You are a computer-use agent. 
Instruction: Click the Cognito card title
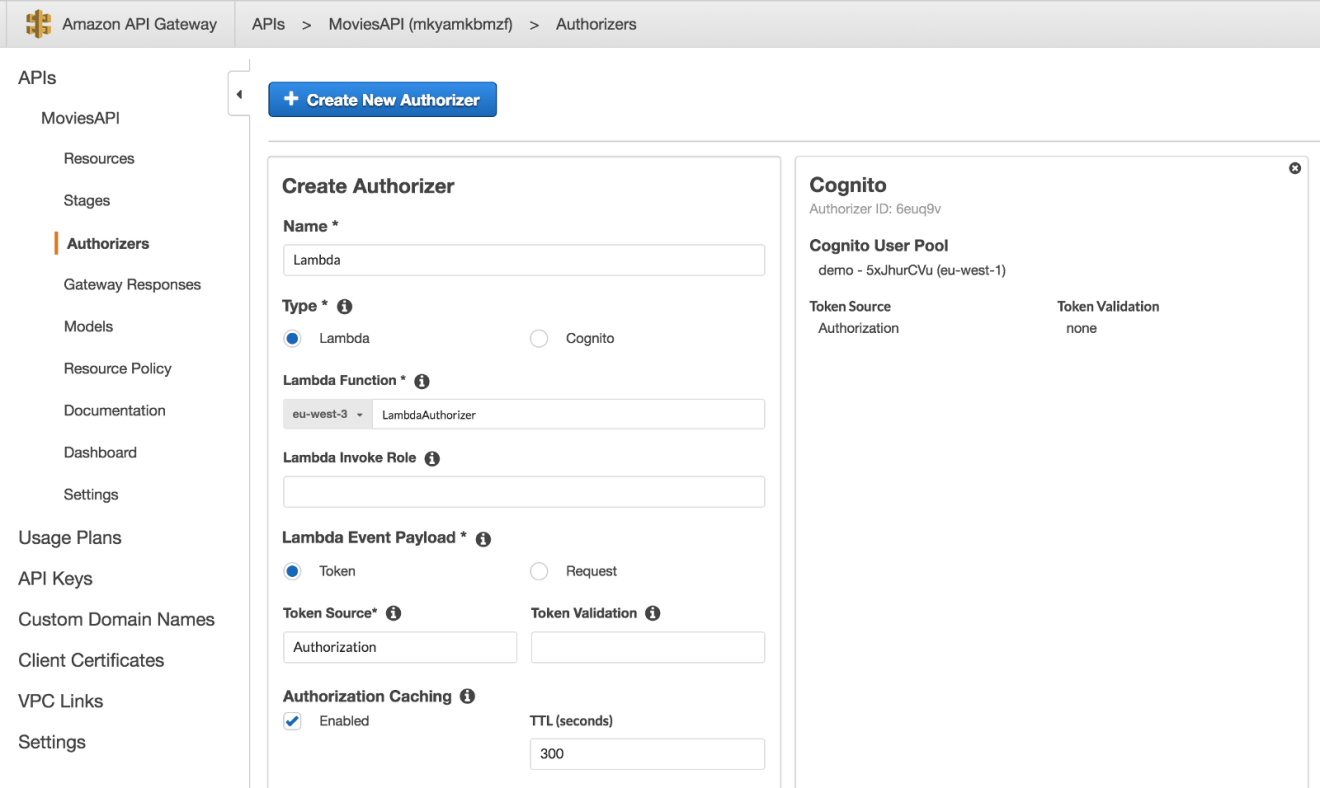pyautogui.click(x=848, y=185)
